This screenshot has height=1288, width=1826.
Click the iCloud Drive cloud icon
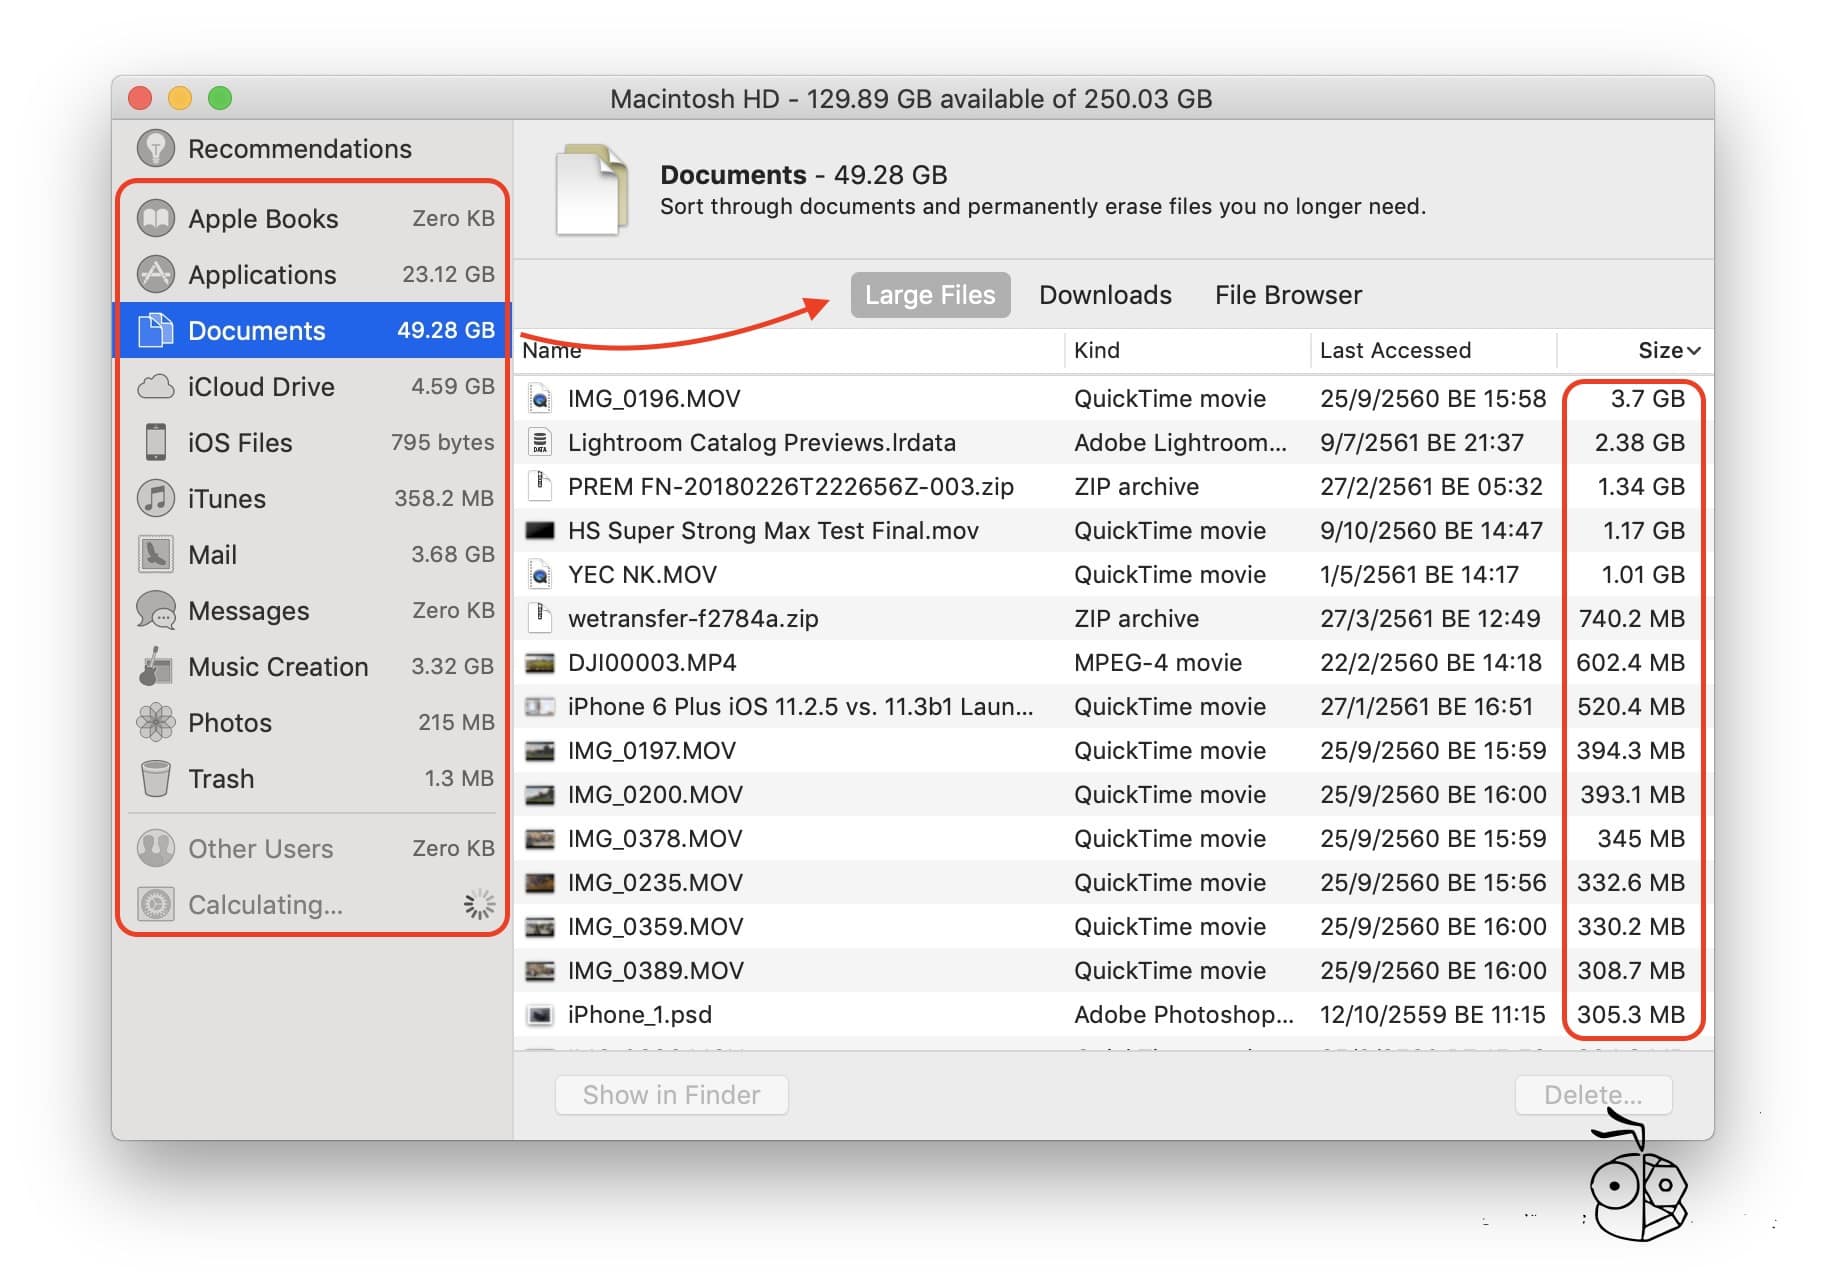[x=155, y=386]
